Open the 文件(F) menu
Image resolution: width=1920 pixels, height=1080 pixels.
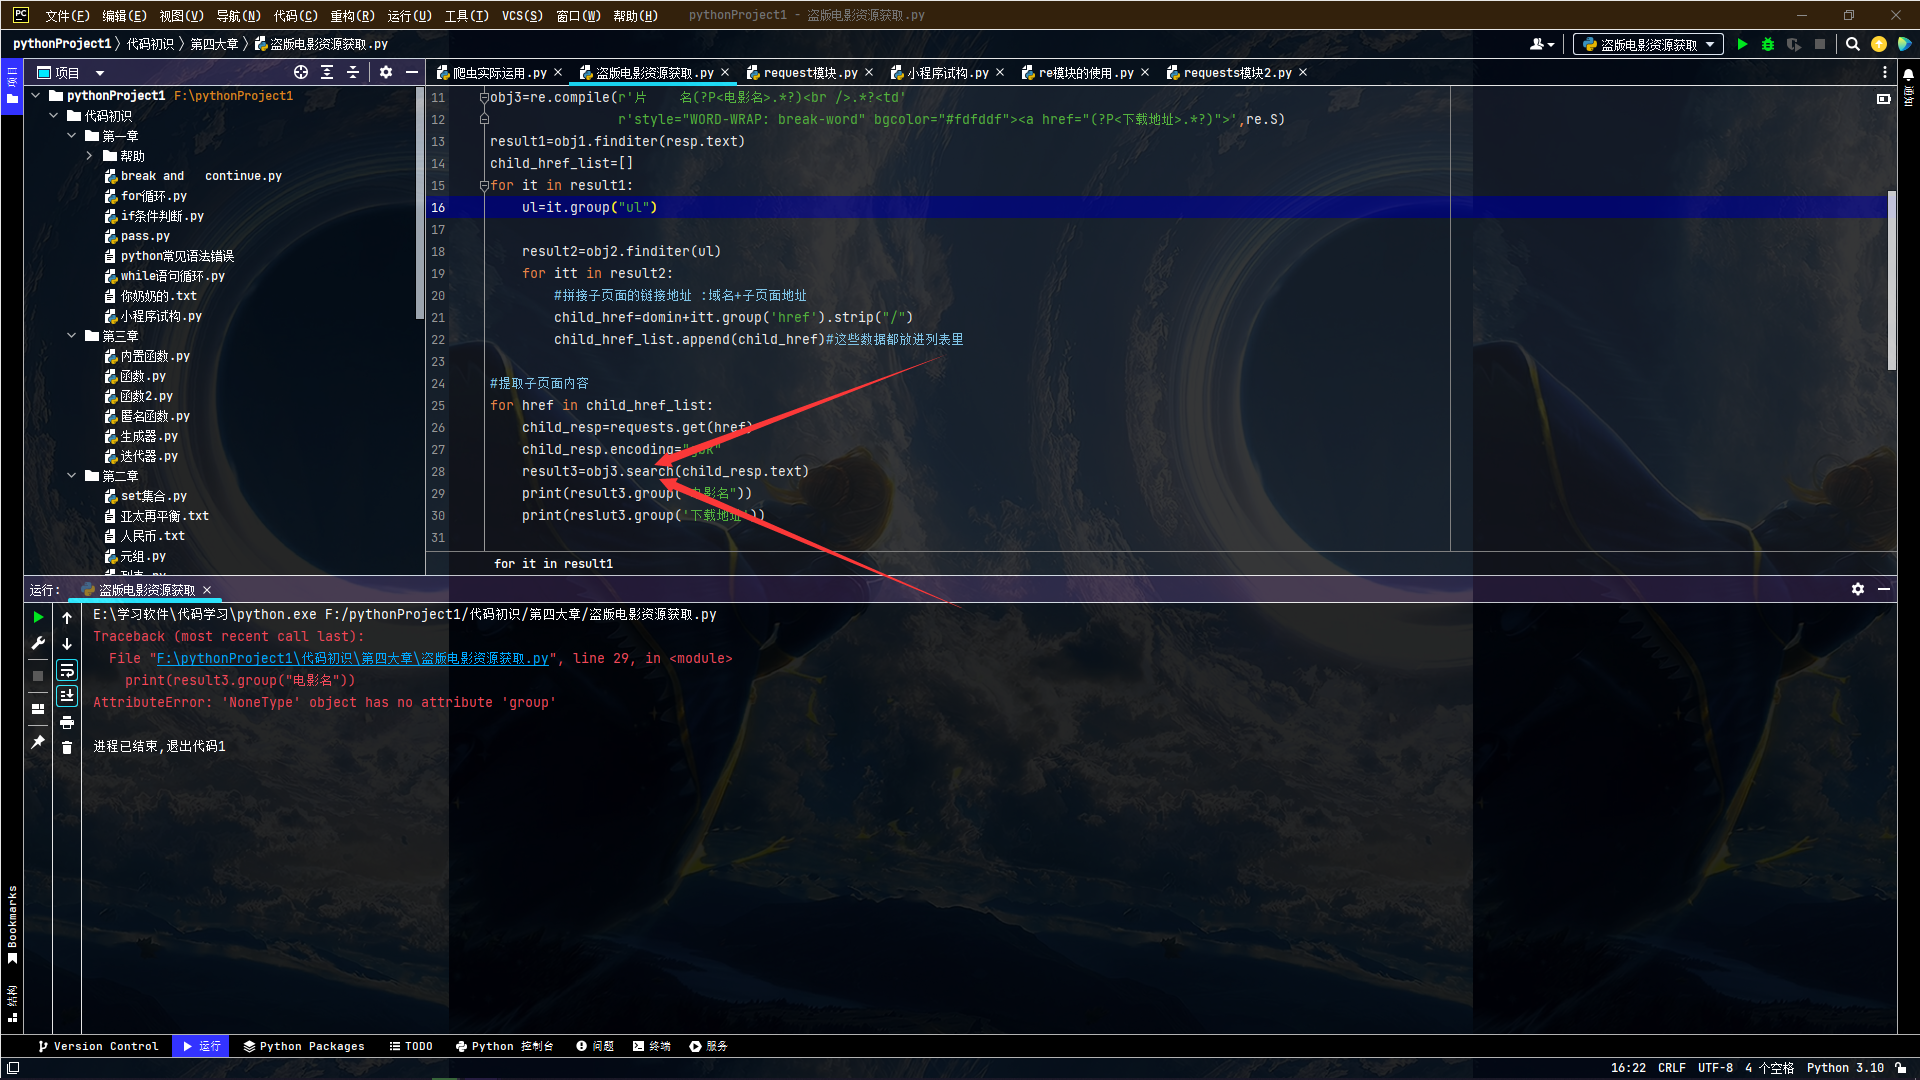coord(67,15)
